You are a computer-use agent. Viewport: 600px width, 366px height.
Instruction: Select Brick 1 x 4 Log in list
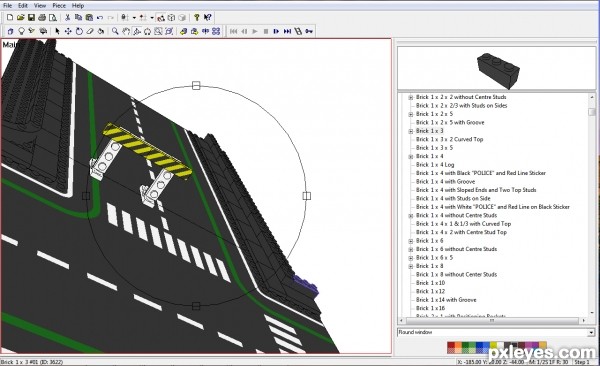pos(435,165)
